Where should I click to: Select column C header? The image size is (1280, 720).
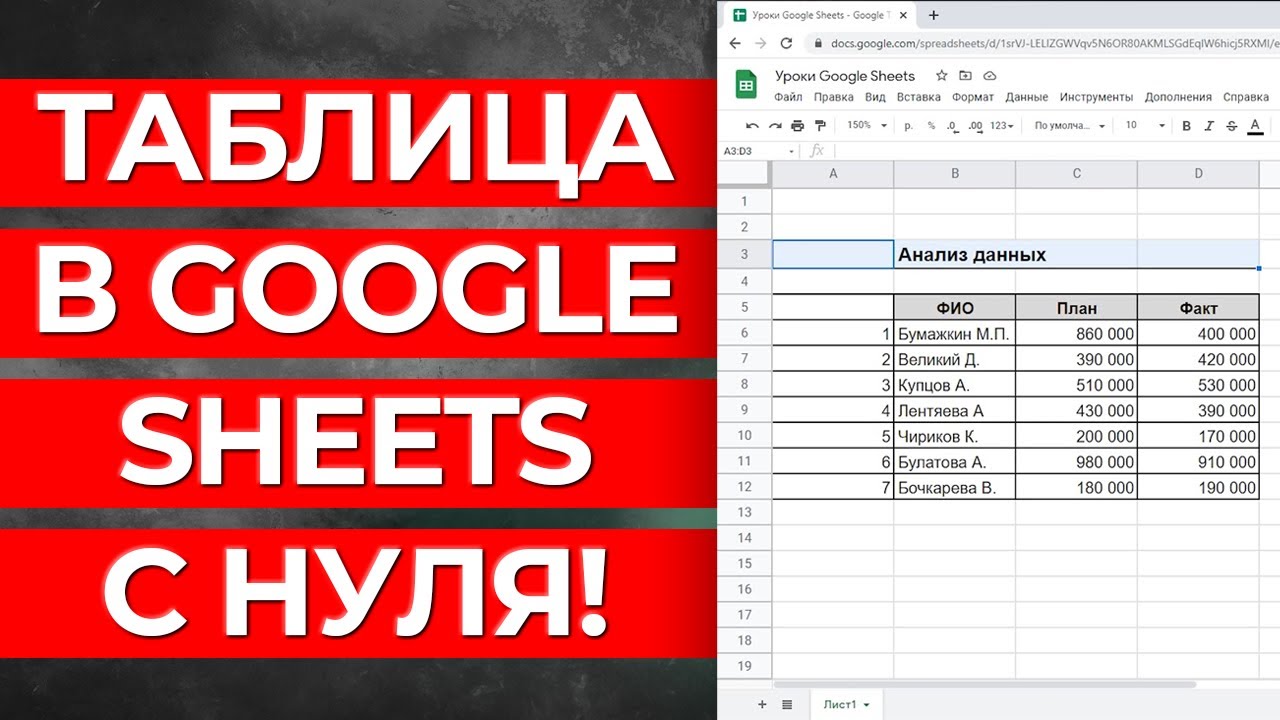[x=1077, y=174]
